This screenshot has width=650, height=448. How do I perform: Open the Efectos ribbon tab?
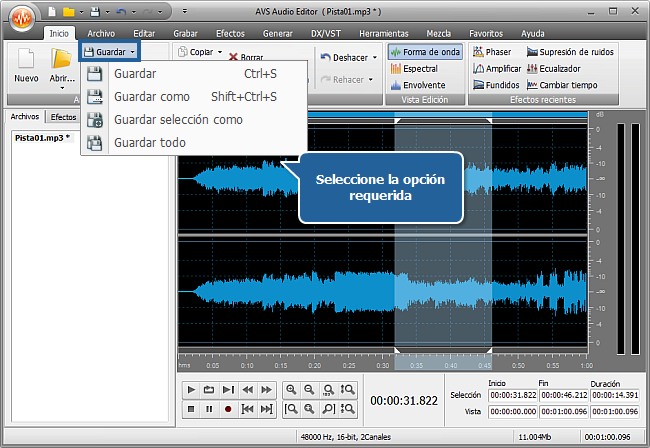(230, 33)
